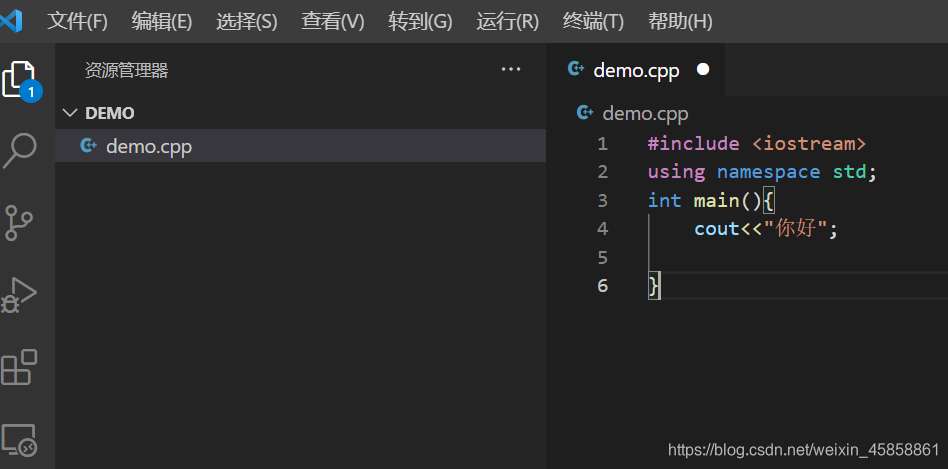Click the "你好" string literal
Screen dimensions: 948x469
(795, 228)
